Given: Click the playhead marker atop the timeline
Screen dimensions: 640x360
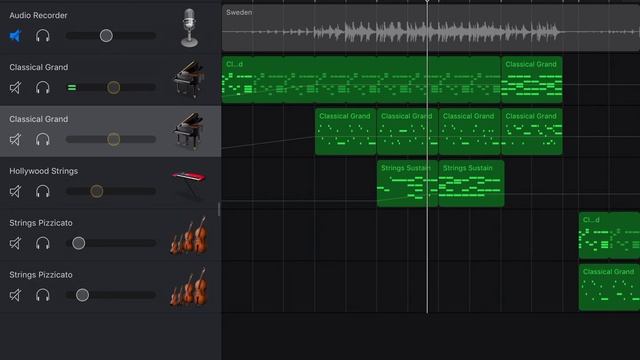Looking at the screenshot, I should coord(427,2).
